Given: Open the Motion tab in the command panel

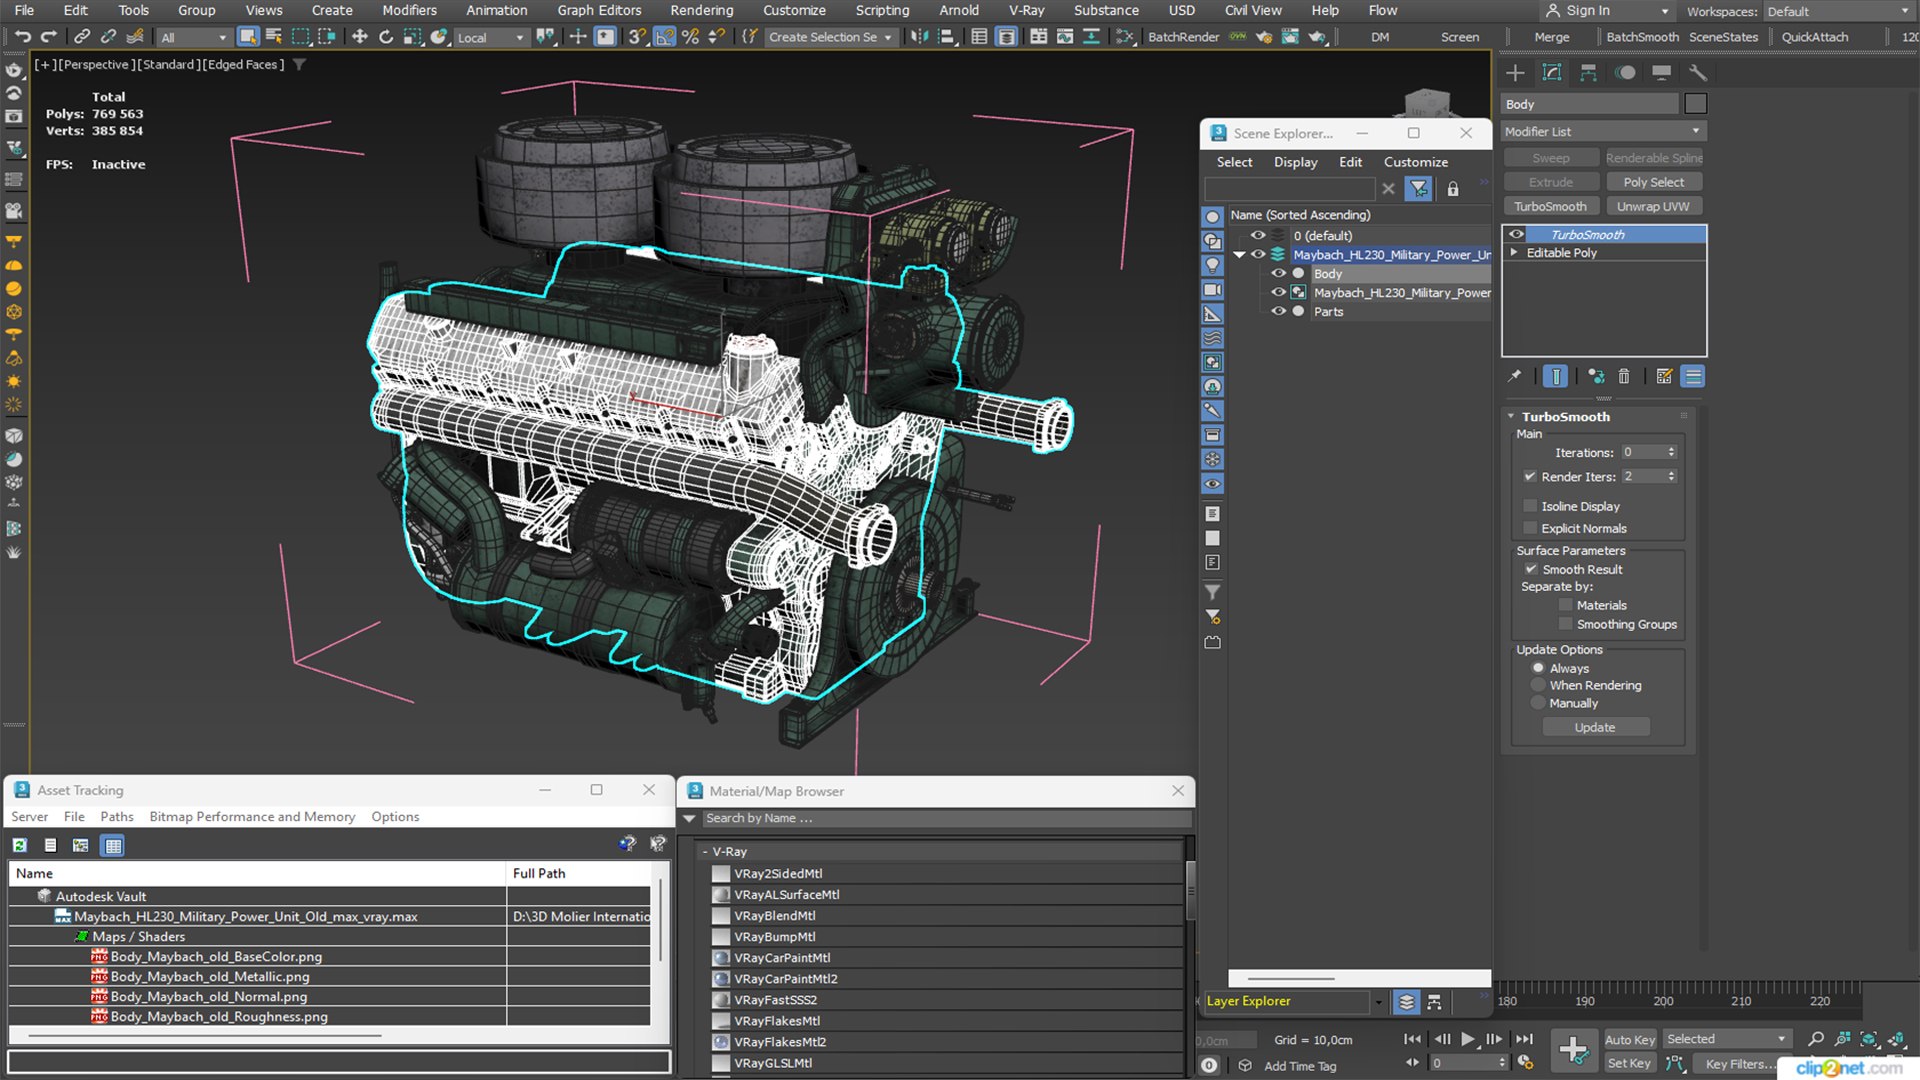Looking at the screenshot, I should pyautogui.click(x=1625, y=72).
